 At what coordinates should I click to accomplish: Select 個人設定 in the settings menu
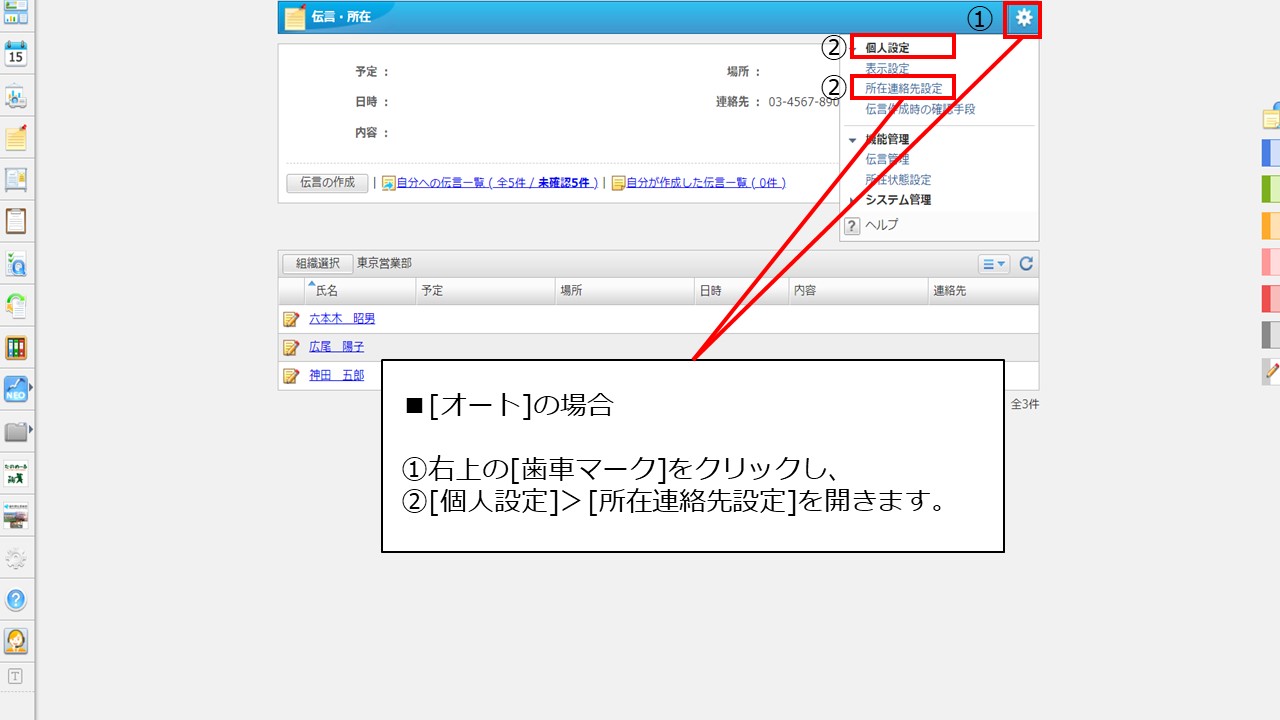887,46
